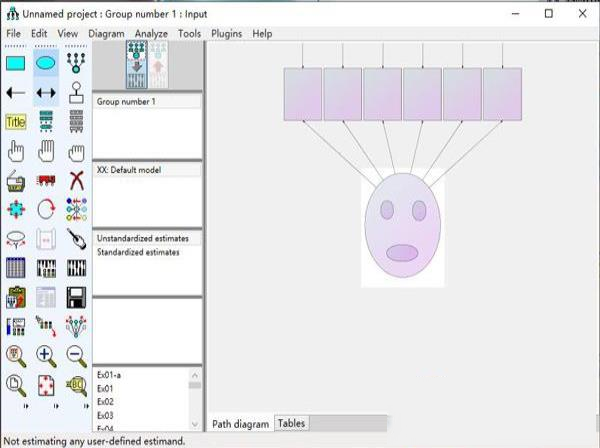Screen dimensions: 600x448
Task: Select the move parameter values tool
Action: coord(16,239)
